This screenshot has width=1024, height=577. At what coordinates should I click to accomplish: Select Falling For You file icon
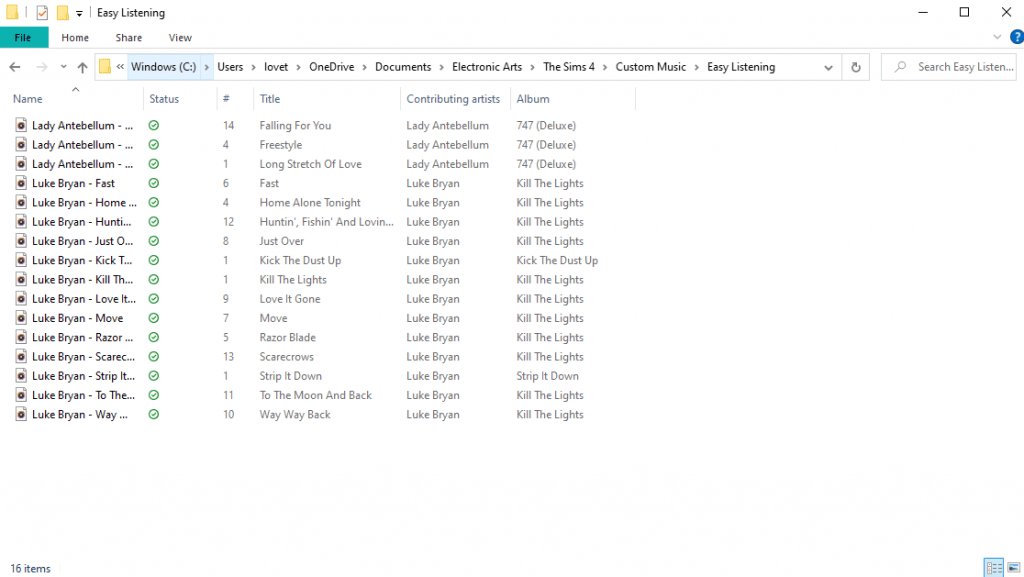click(x=21, y=125)
